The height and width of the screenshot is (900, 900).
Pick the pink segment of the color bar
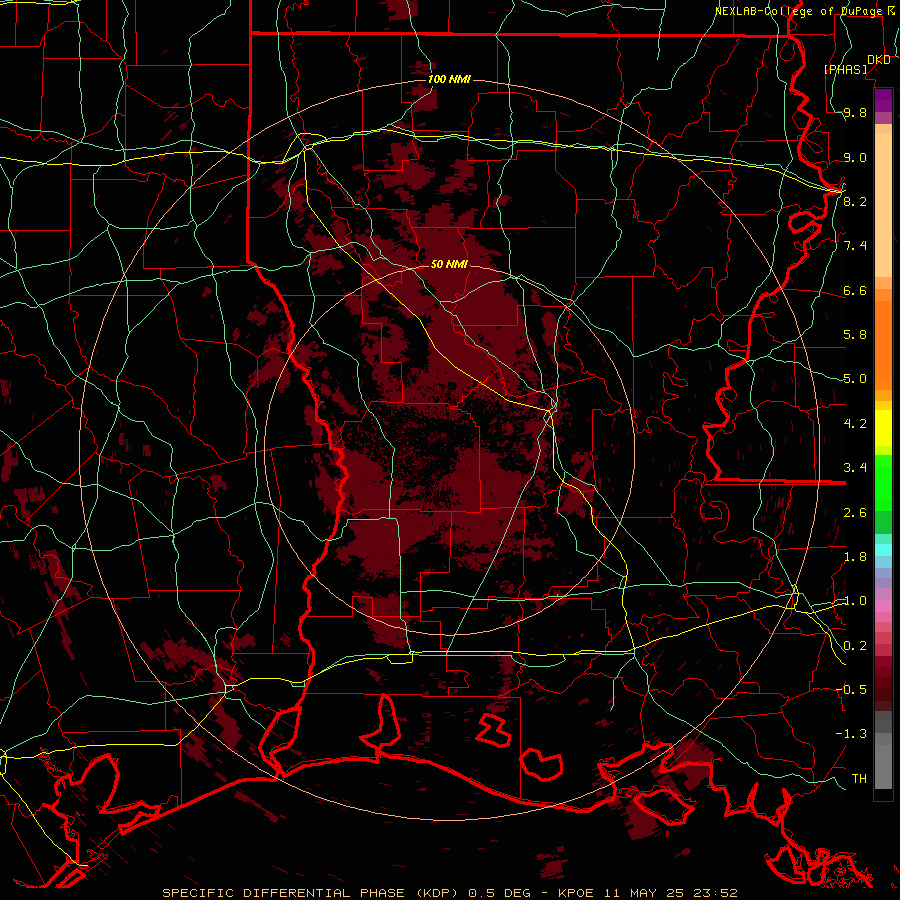(883, 606)
